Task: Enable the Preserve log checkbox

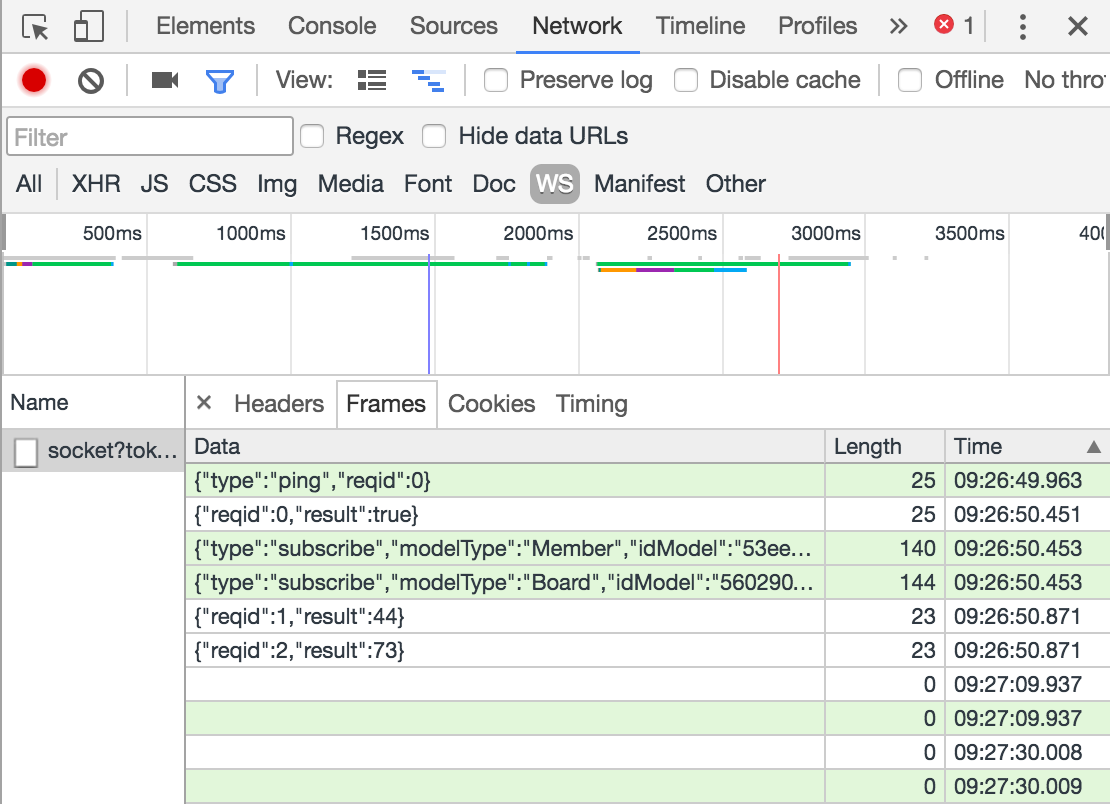Action: coord(496,80)
